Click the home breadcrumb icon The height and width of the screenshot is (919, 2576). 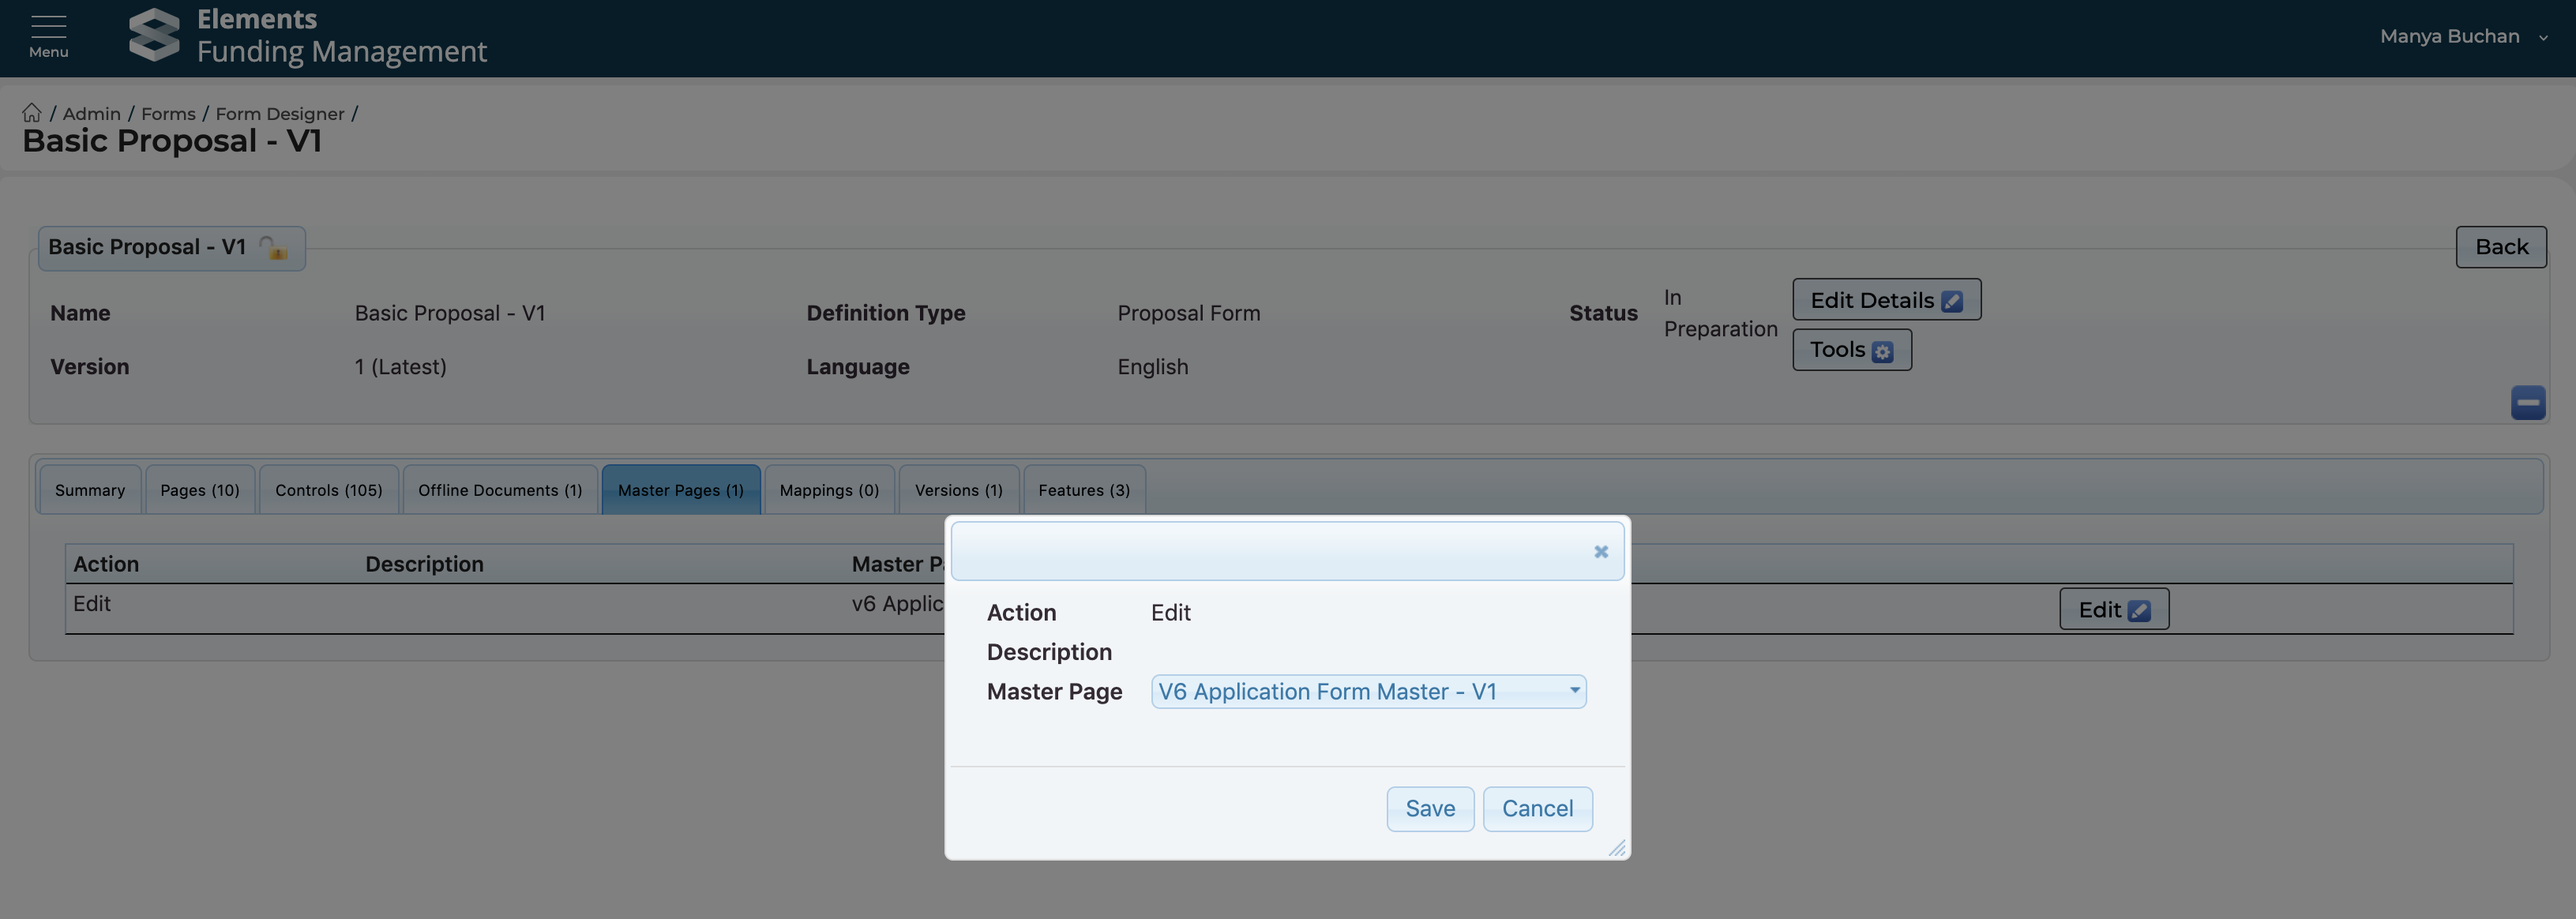(32, 113)
